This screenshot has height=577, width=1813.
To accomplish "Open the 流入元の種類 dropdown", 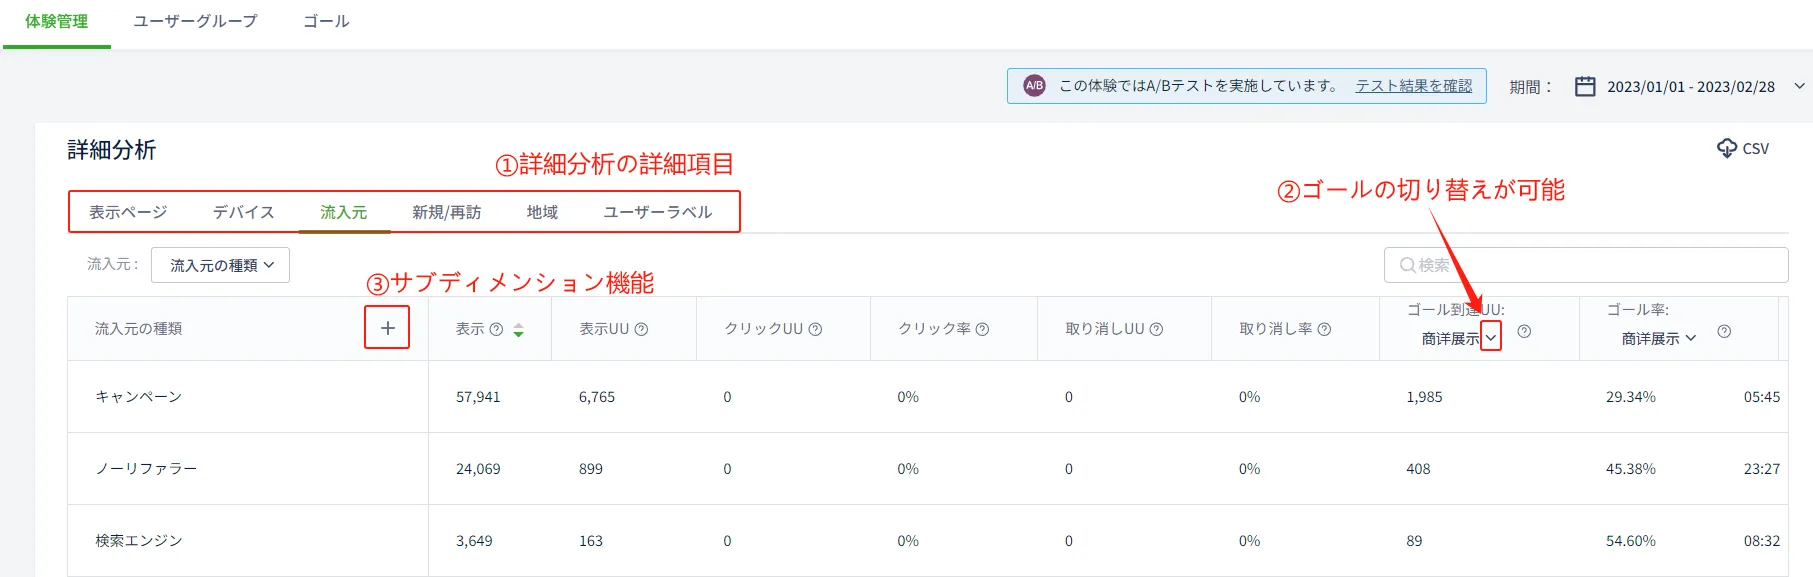I will click(221, 265).
